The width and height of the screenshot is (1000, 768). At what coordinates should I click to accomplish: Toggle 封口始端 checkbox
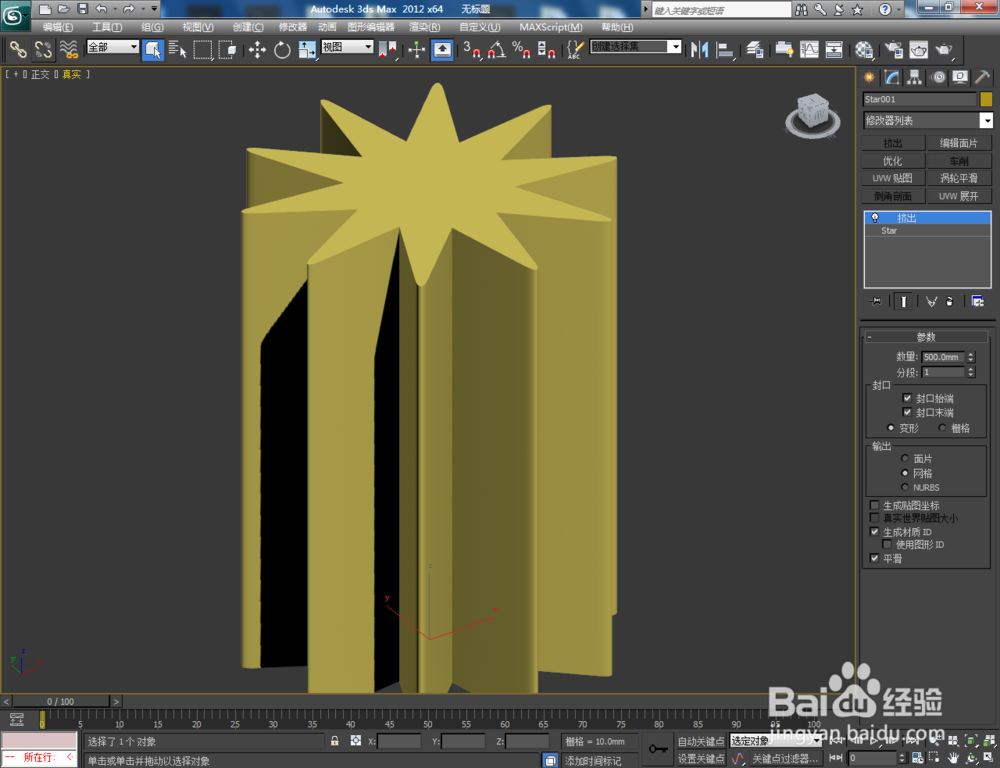tap(907, 398)
